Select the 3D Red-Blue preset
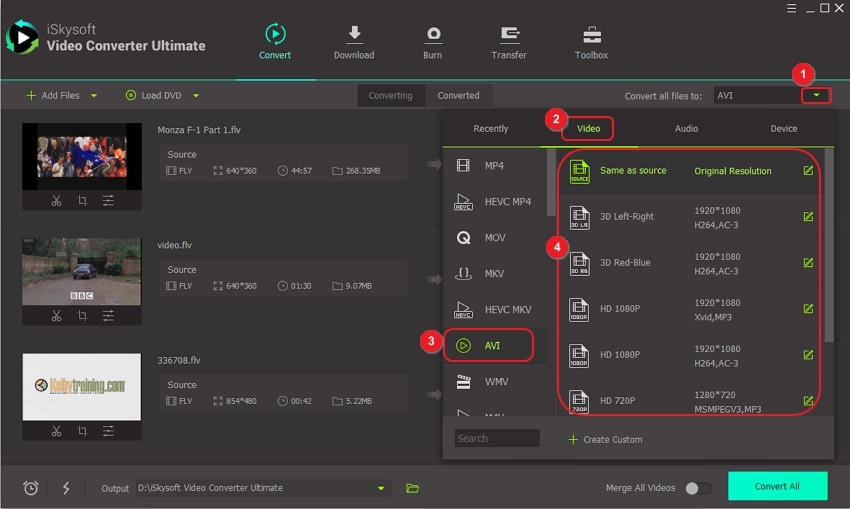The height and width of the screenshot is (509, 850). coord(690,263)
